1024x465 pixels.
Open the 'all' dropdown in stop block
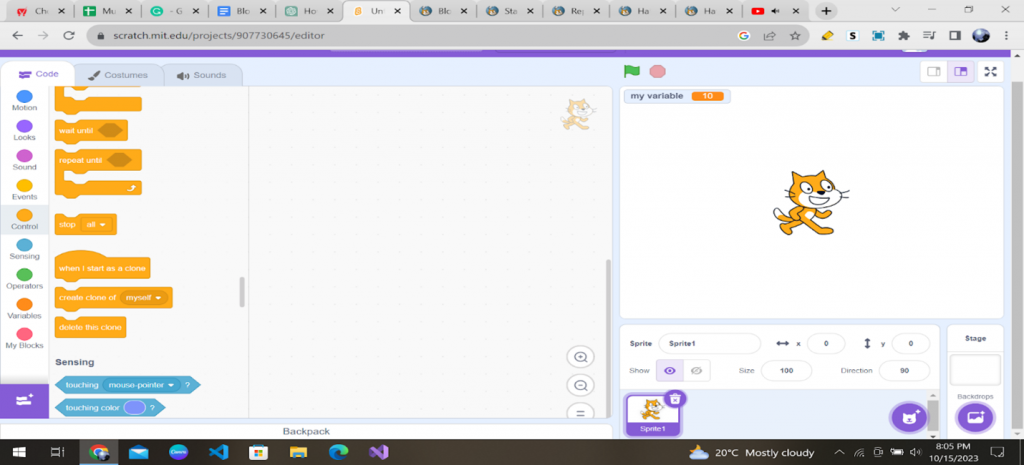point(96,225)
